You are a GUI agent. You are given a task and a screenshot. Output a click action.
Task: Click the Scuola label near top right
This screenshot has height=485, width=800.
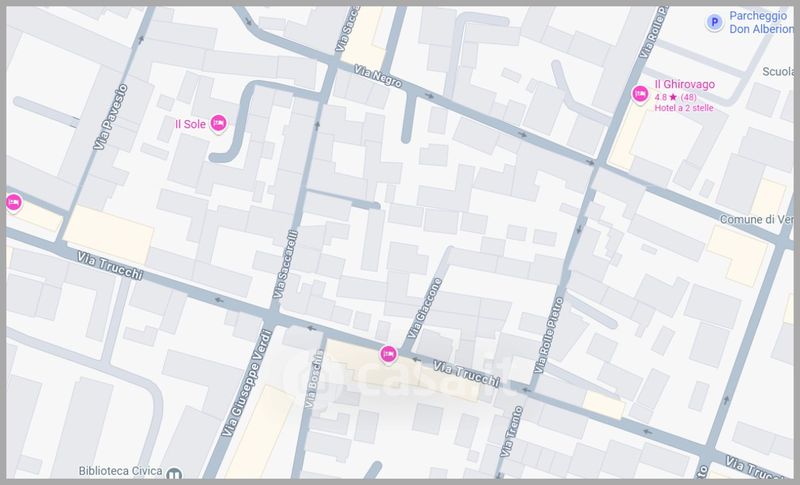click(x=776, y=72)
